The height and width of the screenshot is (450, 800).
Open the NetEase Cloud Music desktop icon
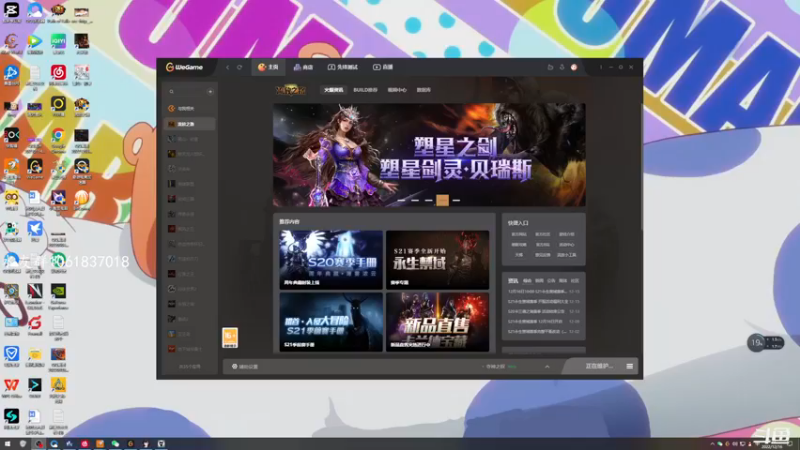pos(58,76)
